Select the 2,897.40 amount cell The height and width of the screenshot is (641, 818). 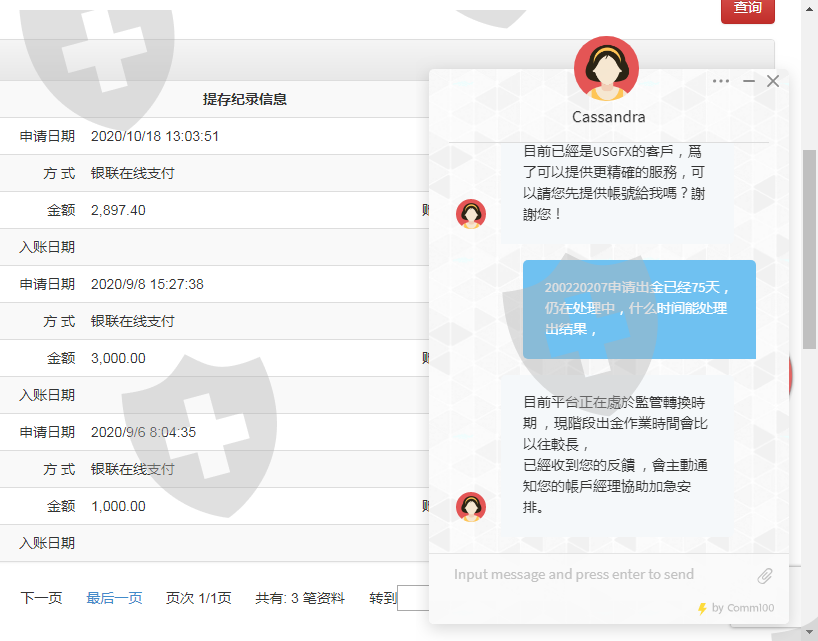coord(118,210)
